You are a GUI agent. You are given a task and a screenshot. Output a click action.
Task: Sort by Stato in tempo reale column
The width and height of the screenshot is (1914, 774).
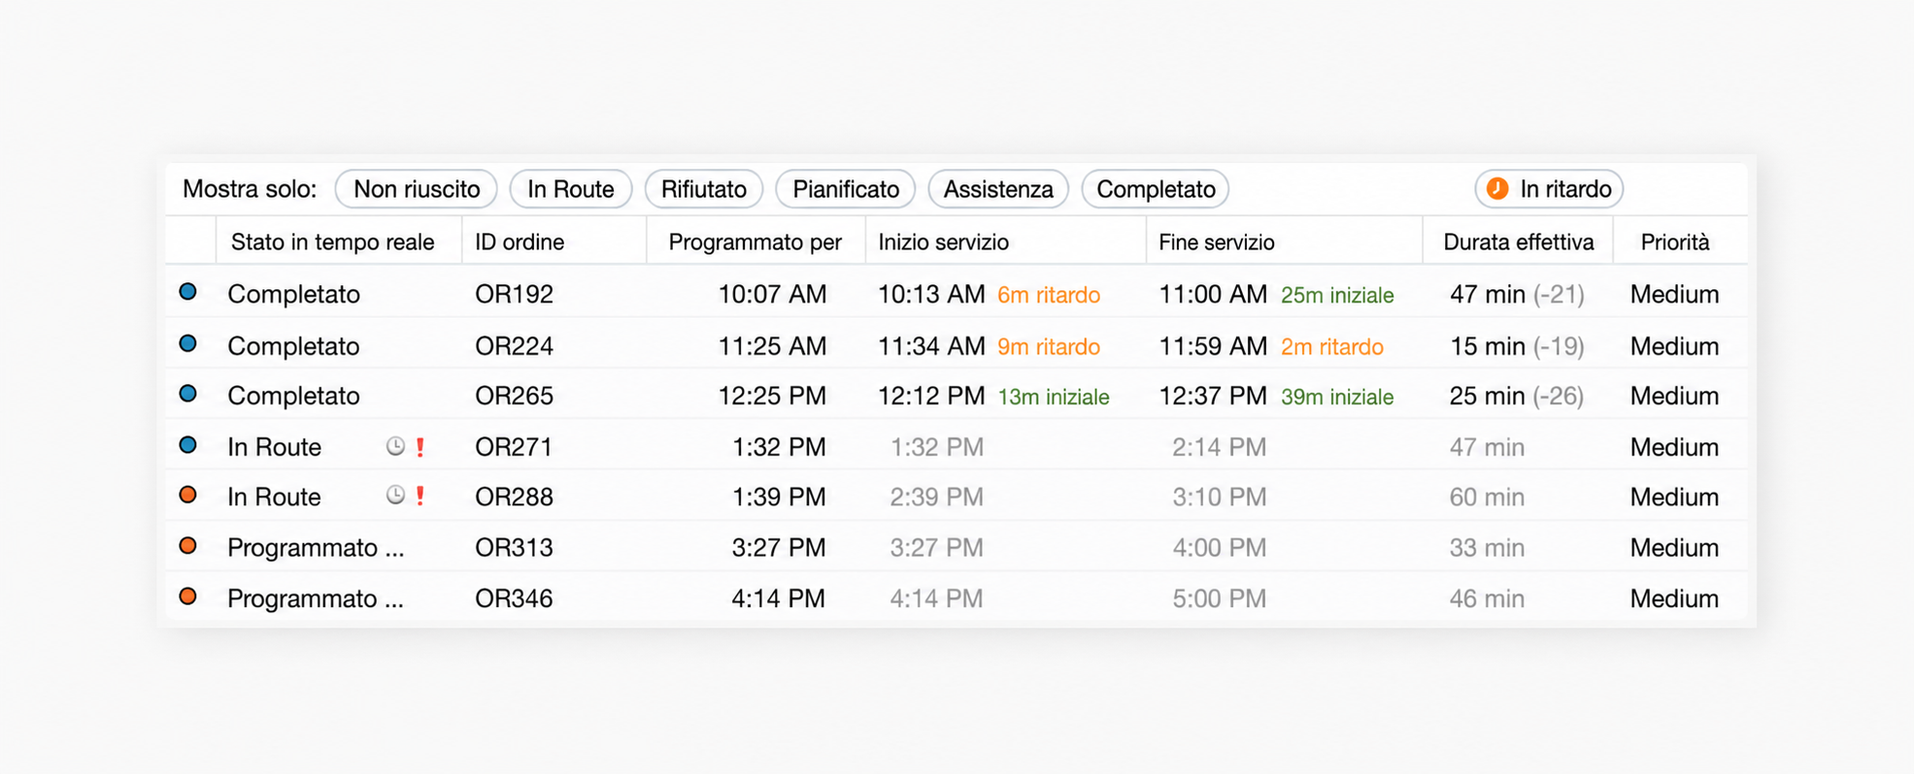pyautogui.click(x=333, y=242)
